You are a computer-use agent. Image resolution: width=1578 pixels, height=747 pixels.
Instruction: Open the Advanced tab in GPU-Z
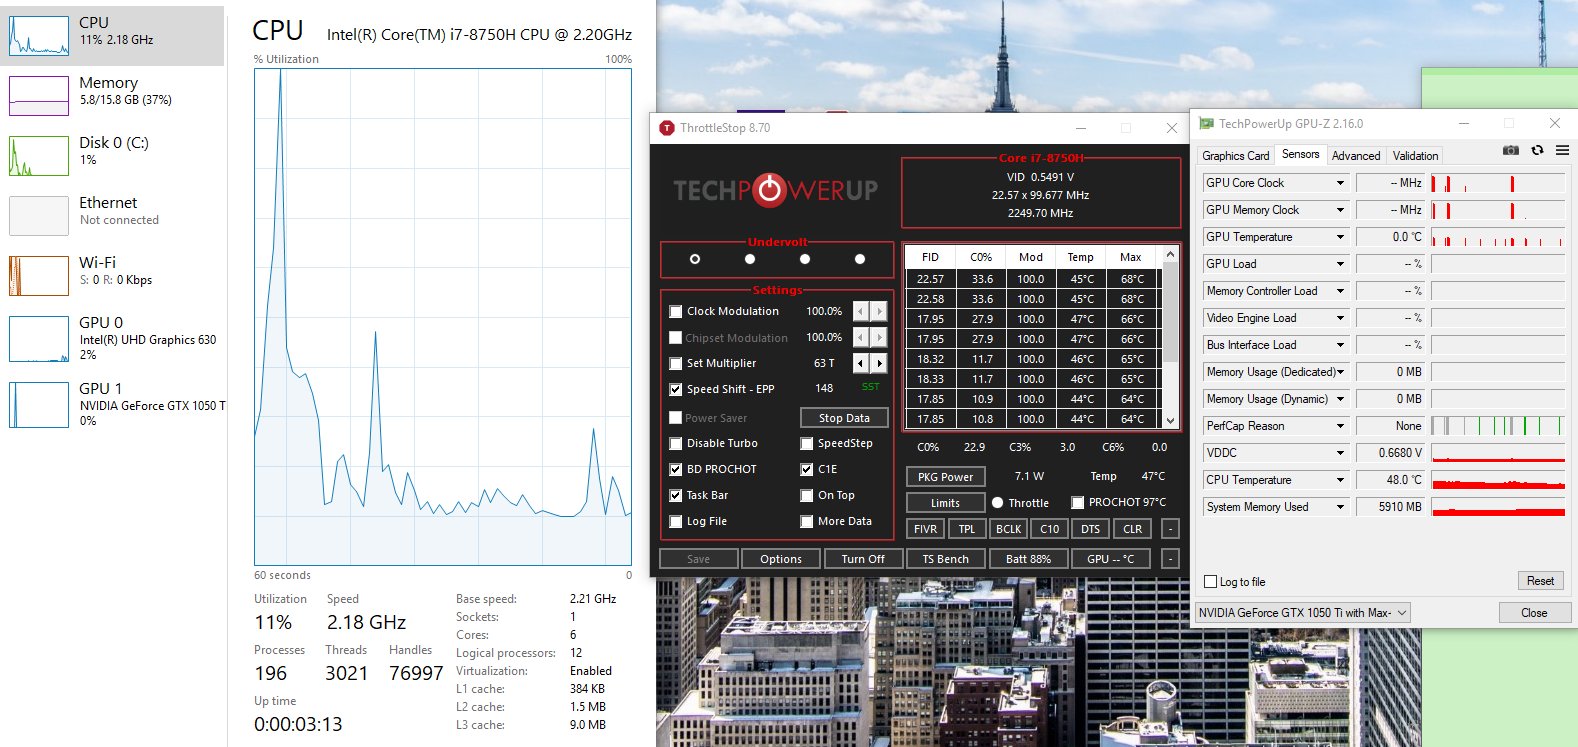(x=1356, y=156)
